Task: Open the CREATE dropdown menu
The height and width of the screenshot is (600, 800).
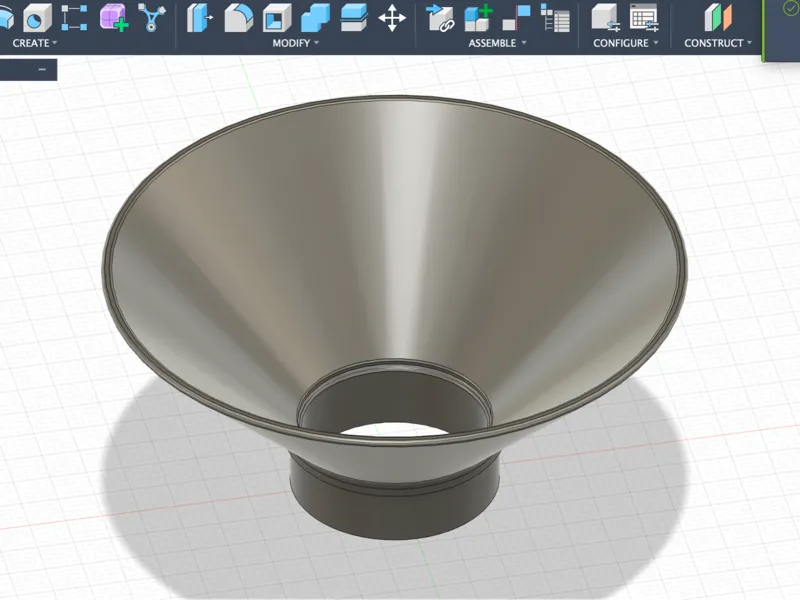Action: pyautogui.click(x=35, y=43)
